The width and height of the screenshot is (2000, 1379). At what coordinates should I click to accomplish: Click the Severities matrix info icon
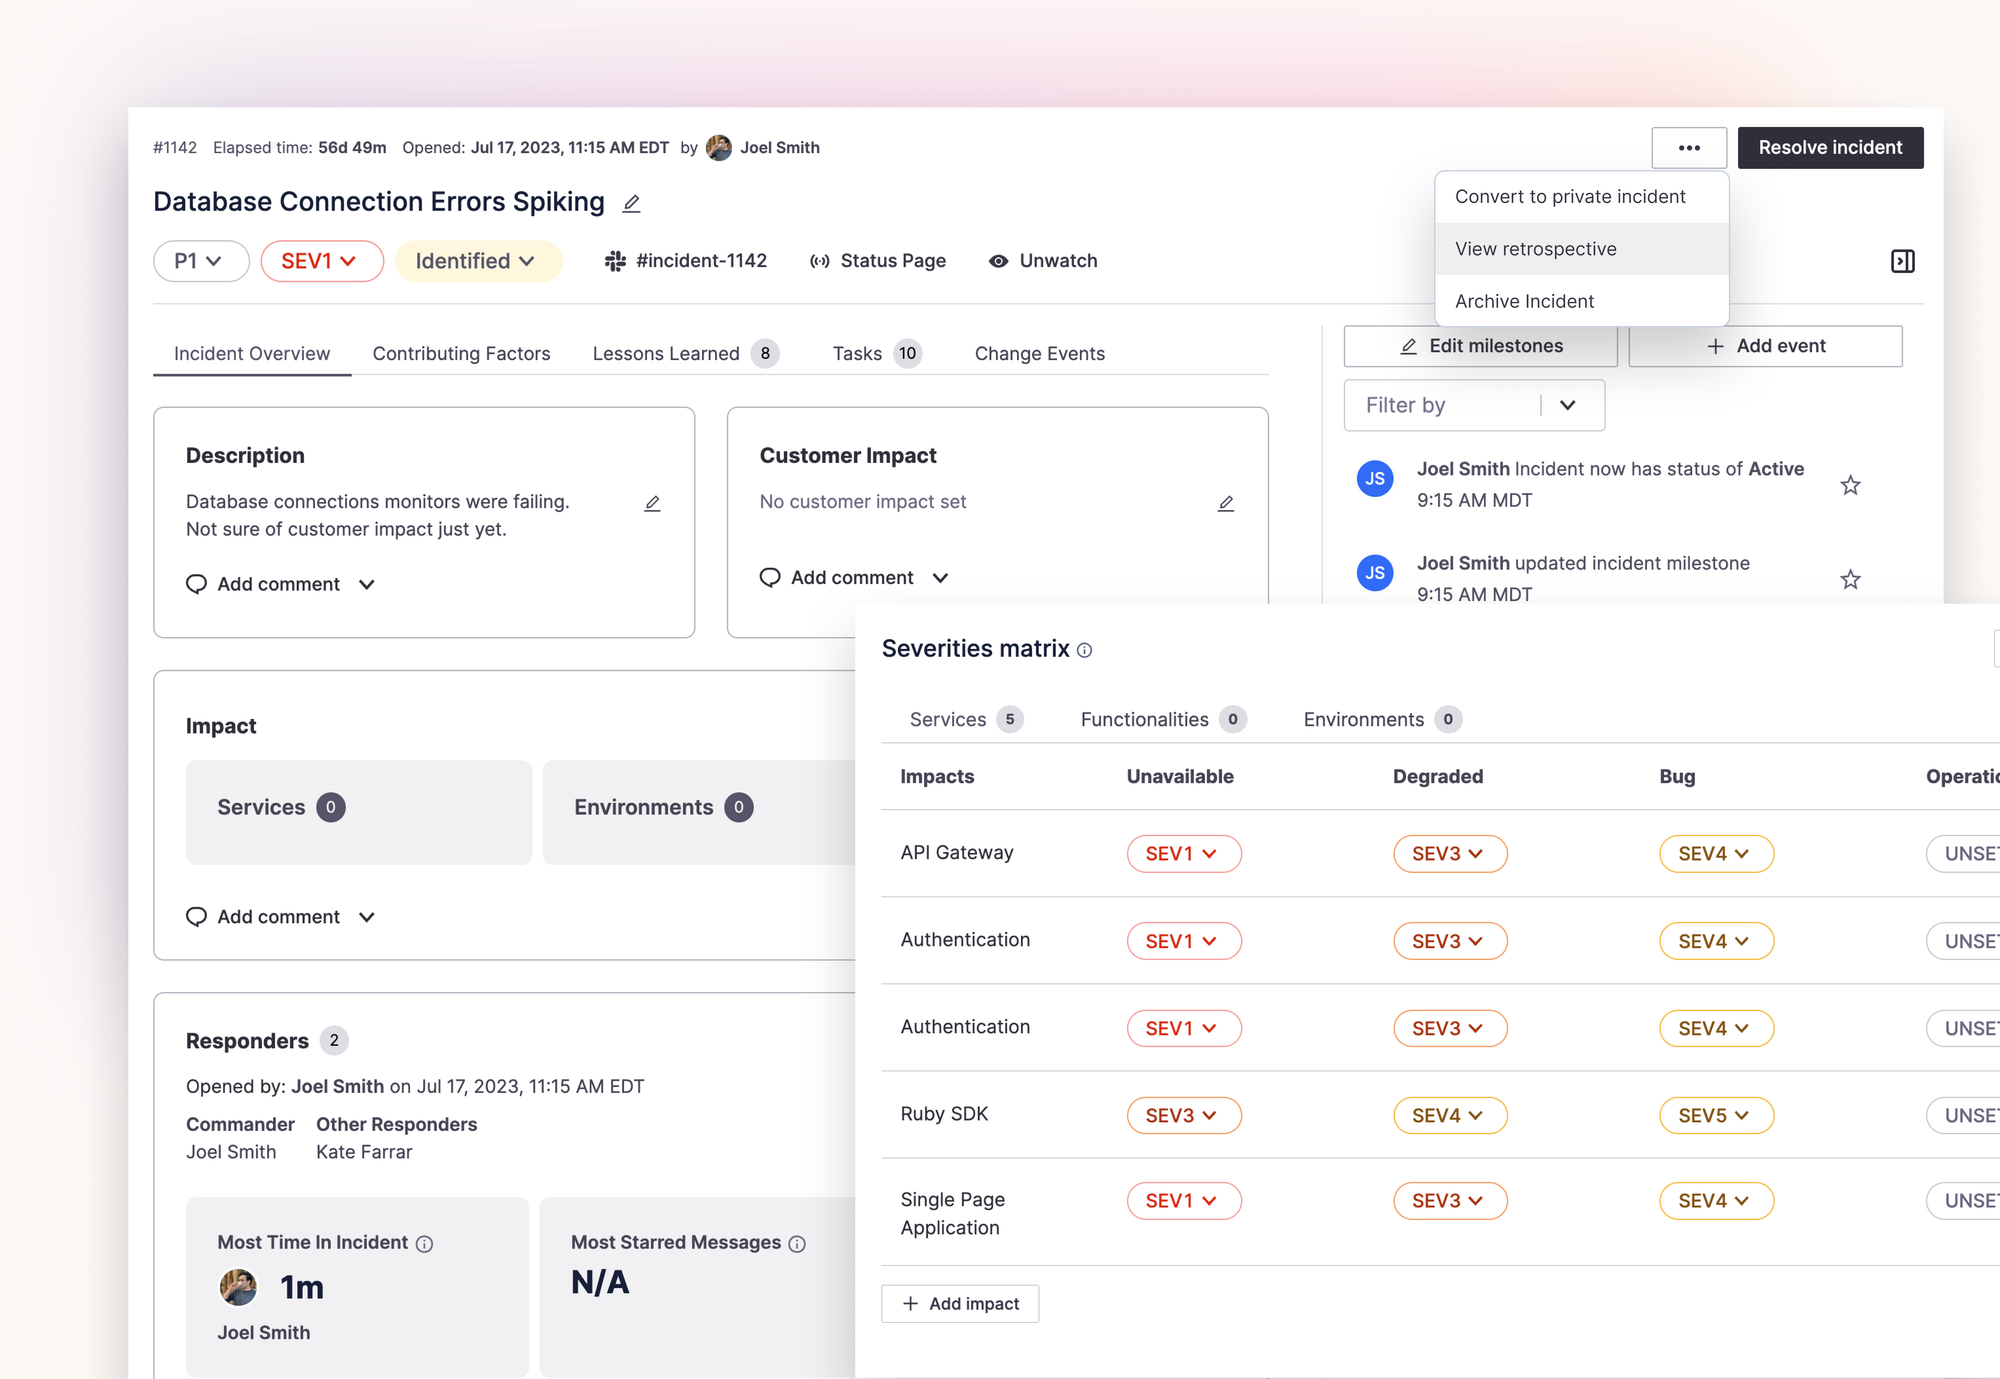1085,651
